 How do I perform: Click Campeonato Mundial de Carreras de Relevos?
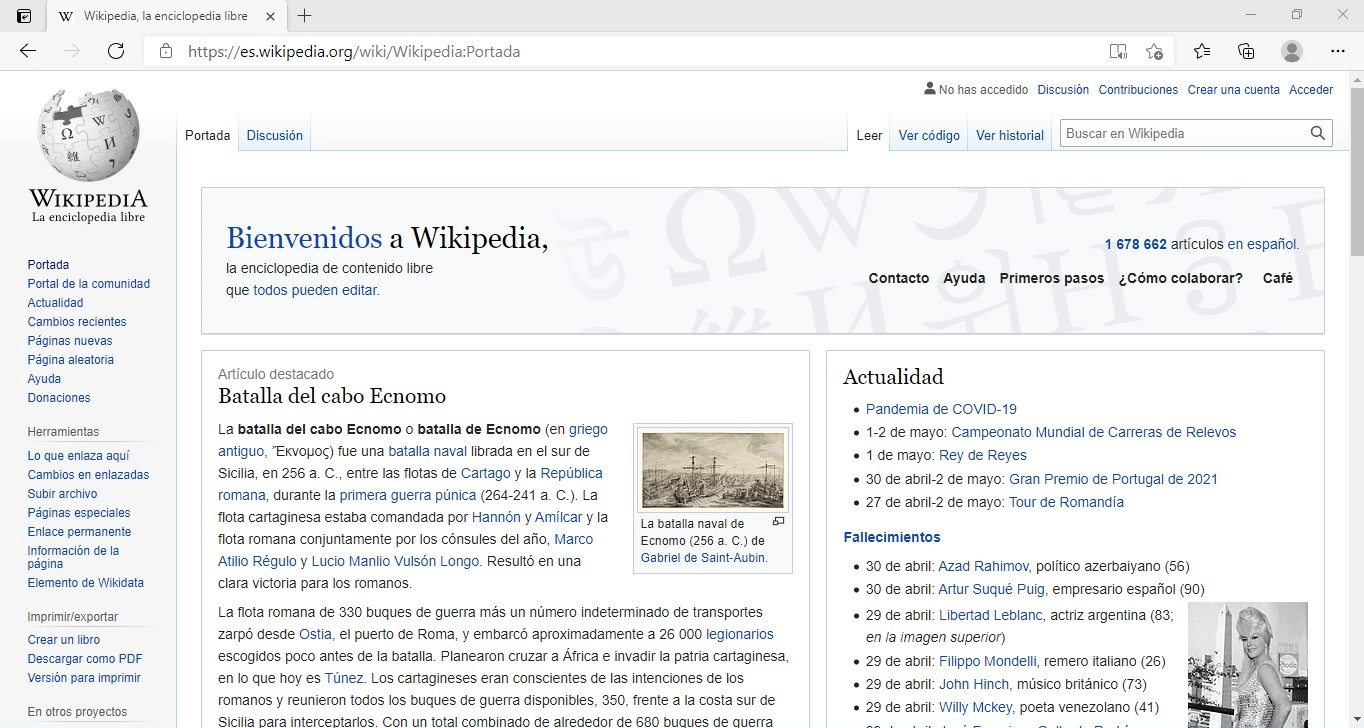pos(1094,433)
